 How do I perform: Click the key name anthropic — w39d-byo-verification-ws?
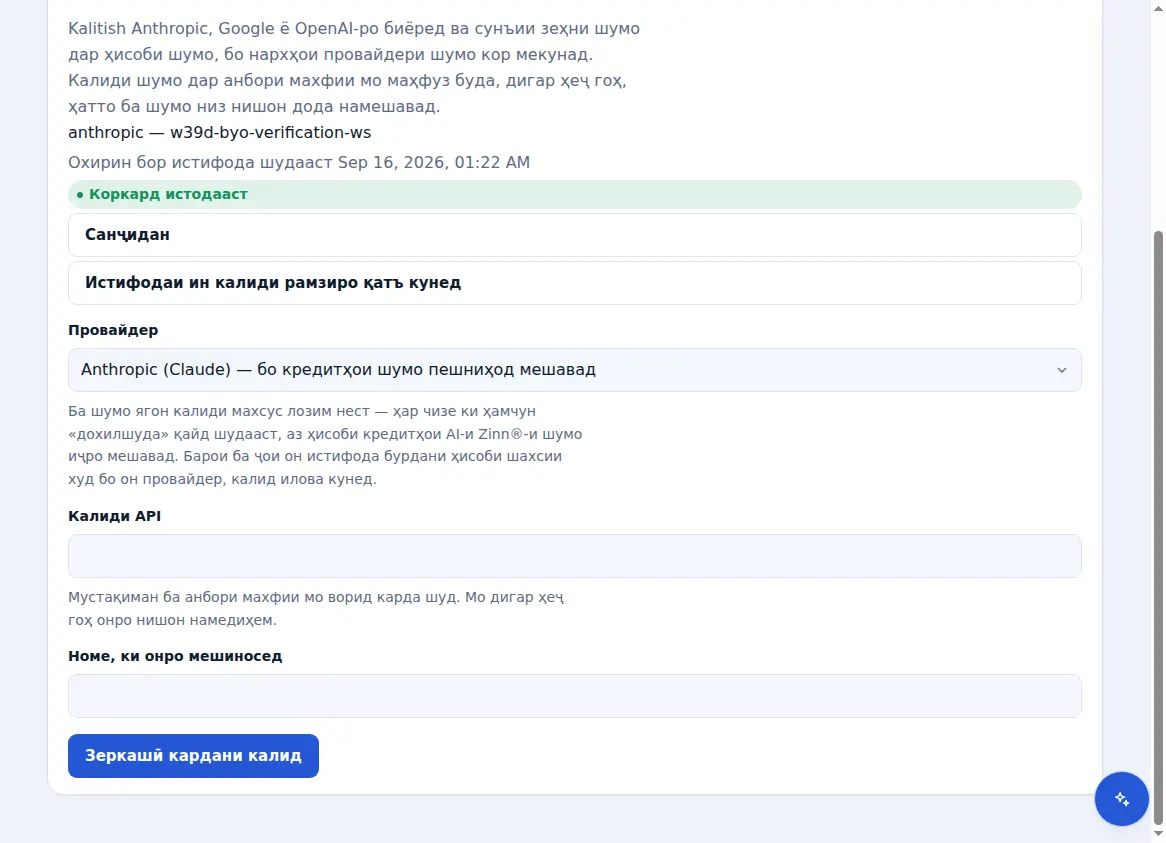(x=219, y=132)
